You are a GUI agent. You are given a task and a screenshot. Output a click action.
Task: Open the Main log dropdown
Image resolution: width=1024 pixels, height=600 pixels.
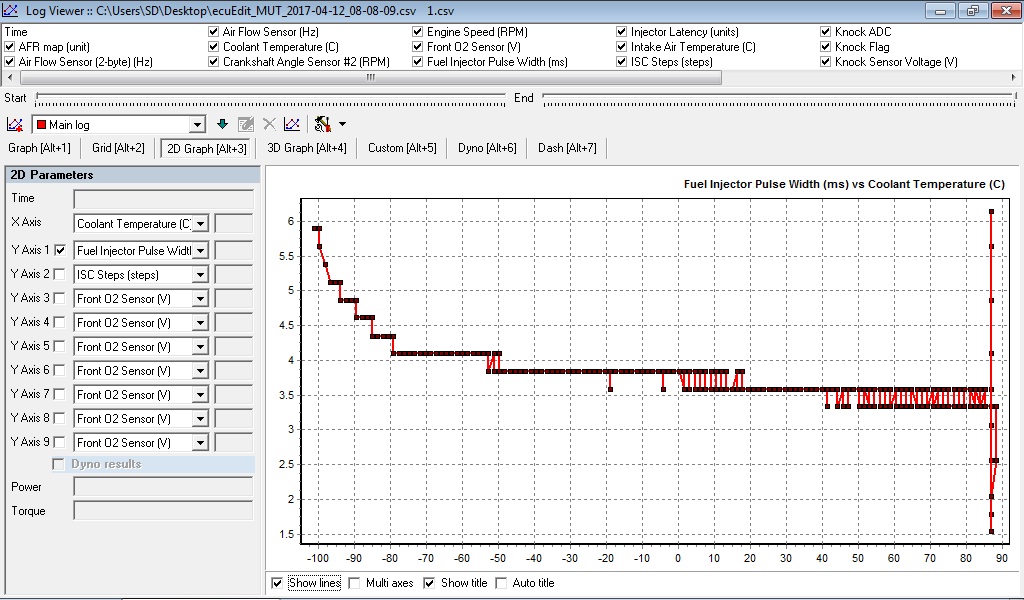[x=197, y=125]
